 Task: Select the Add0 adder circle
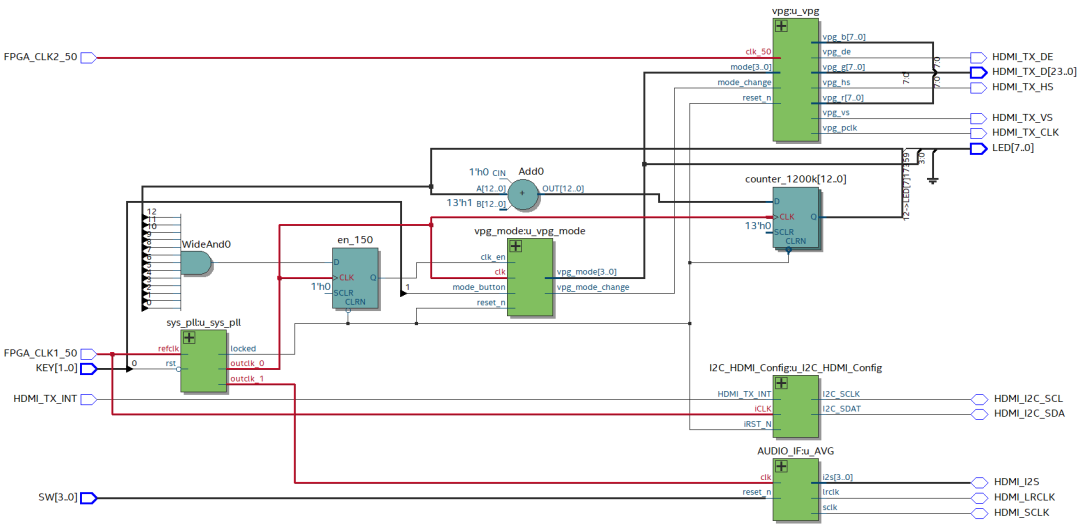click(x=522, y=193)
